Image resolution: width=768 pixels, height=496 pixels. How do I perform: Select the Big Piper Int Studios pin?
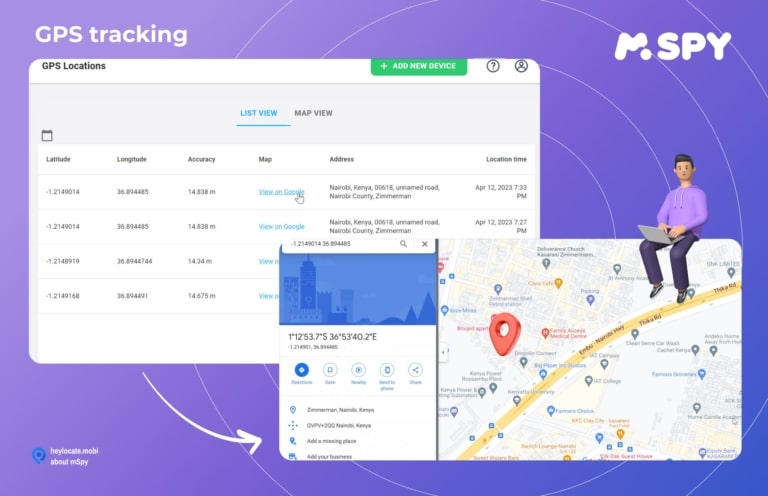543,374
